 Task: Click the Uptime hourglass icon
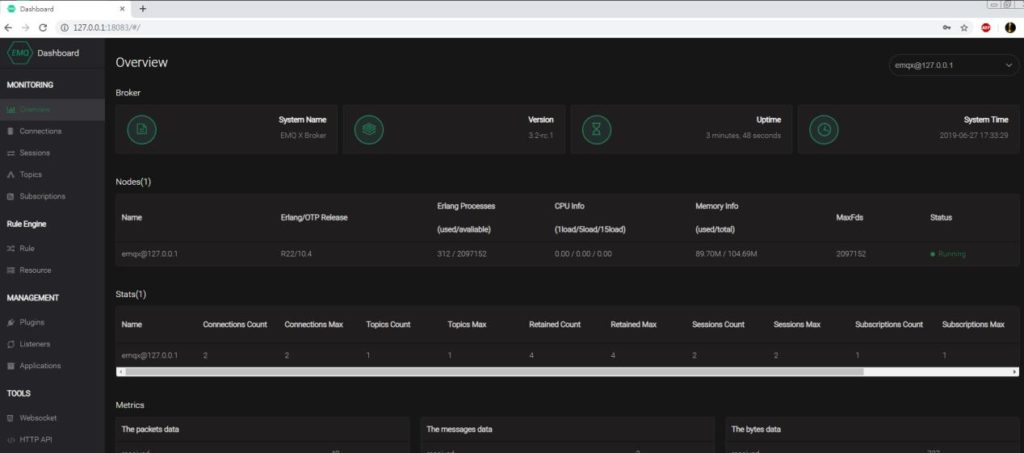pyautogui.click(x=597, y=130)
